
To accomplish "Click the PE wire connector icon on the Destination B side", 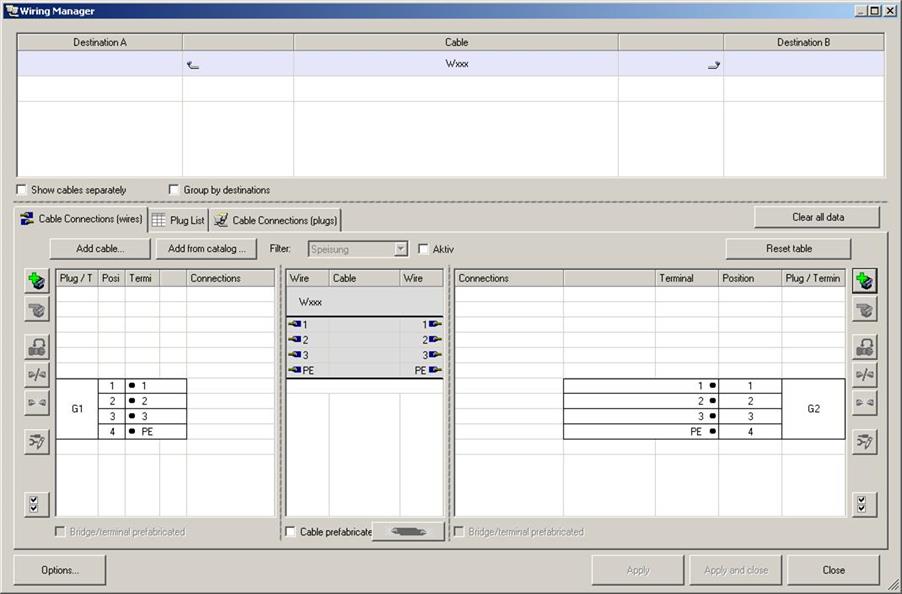I will pos(435,370).
